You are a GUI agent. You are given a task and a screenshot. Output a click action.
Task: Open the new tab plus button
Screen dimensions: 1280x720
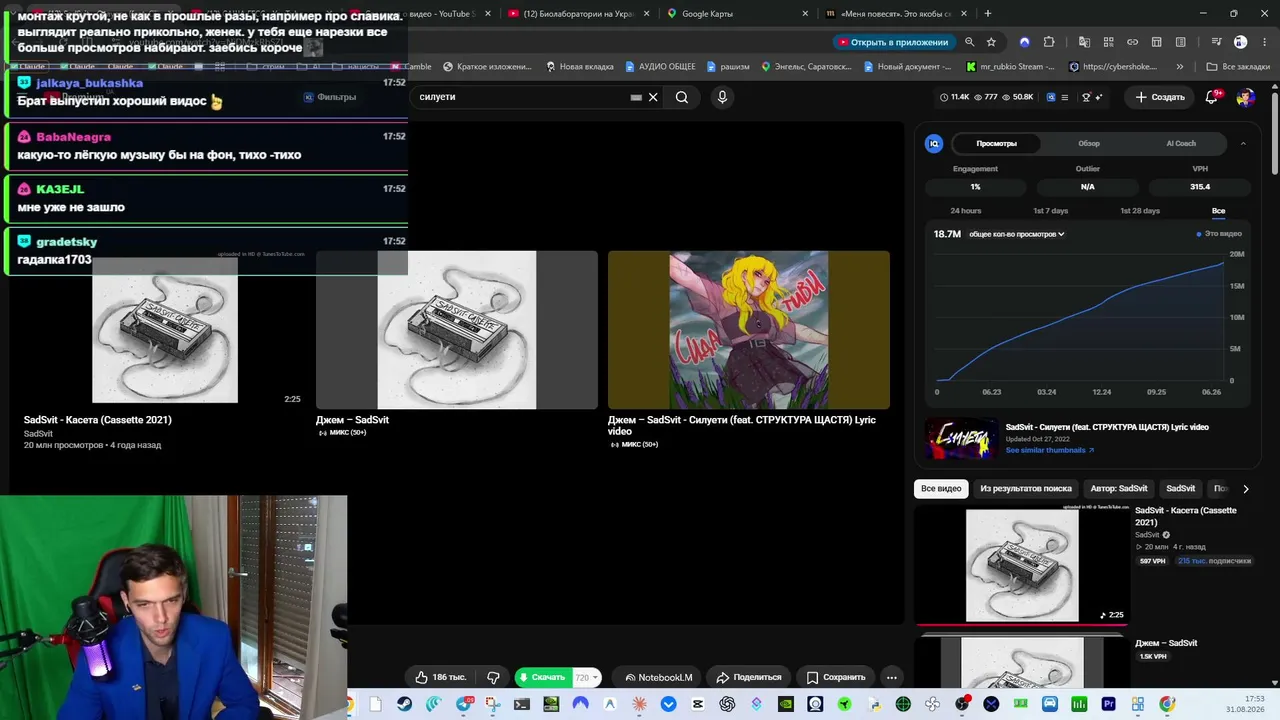[x=988, y=13]
